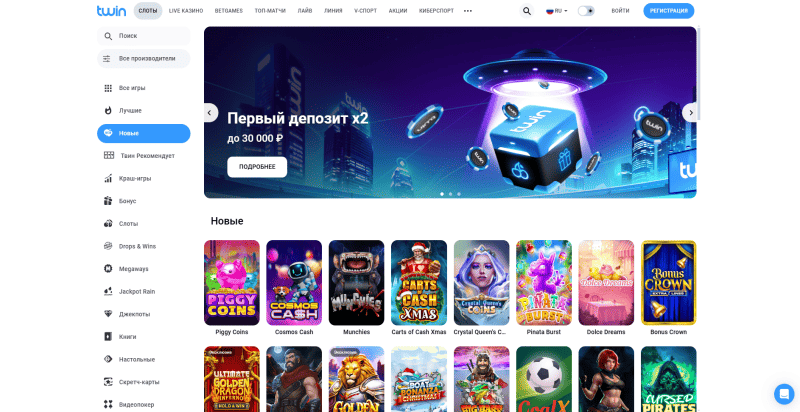The height and width of the screenshot is (412, 800).
Task: Click the Регистрация button
Action: (x=668, y=11)
